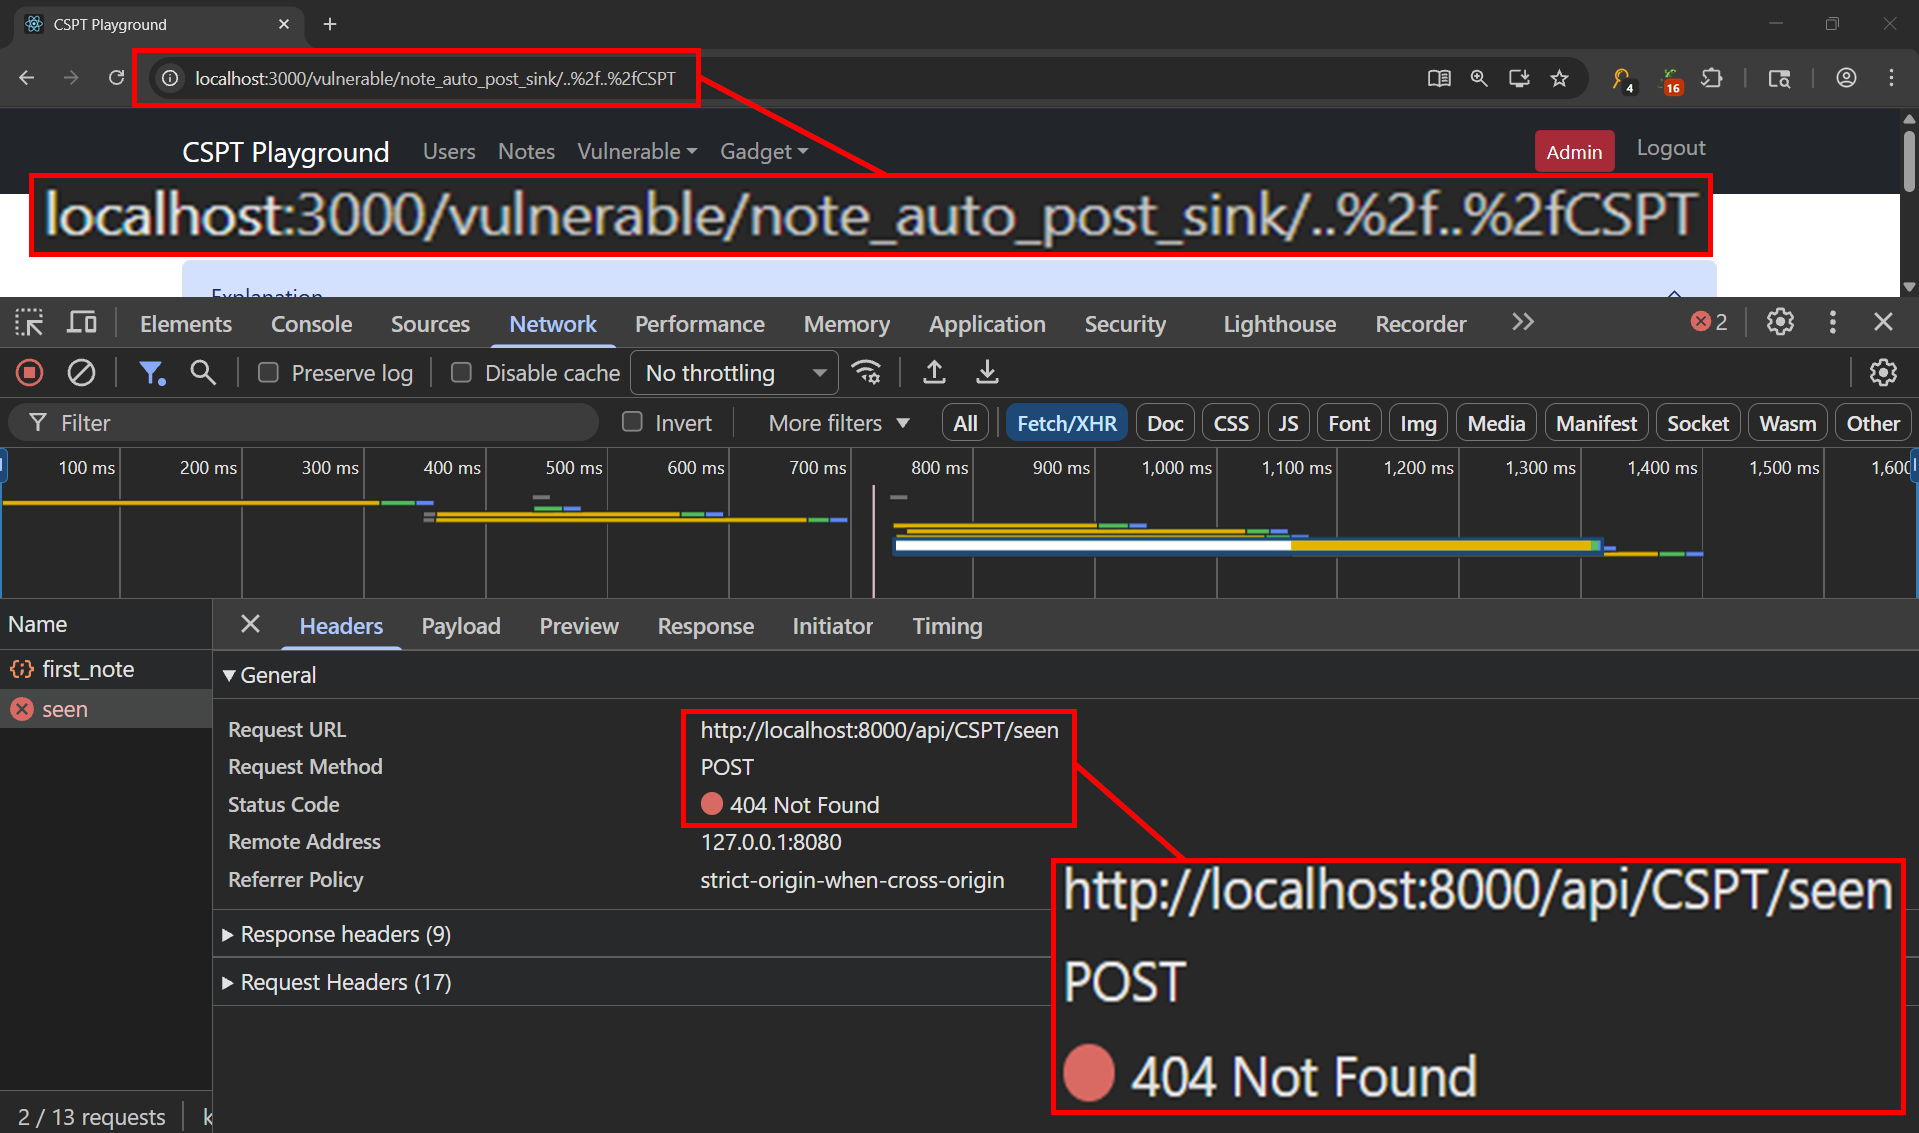Open the profile avatar icon

pos(1846,78)
